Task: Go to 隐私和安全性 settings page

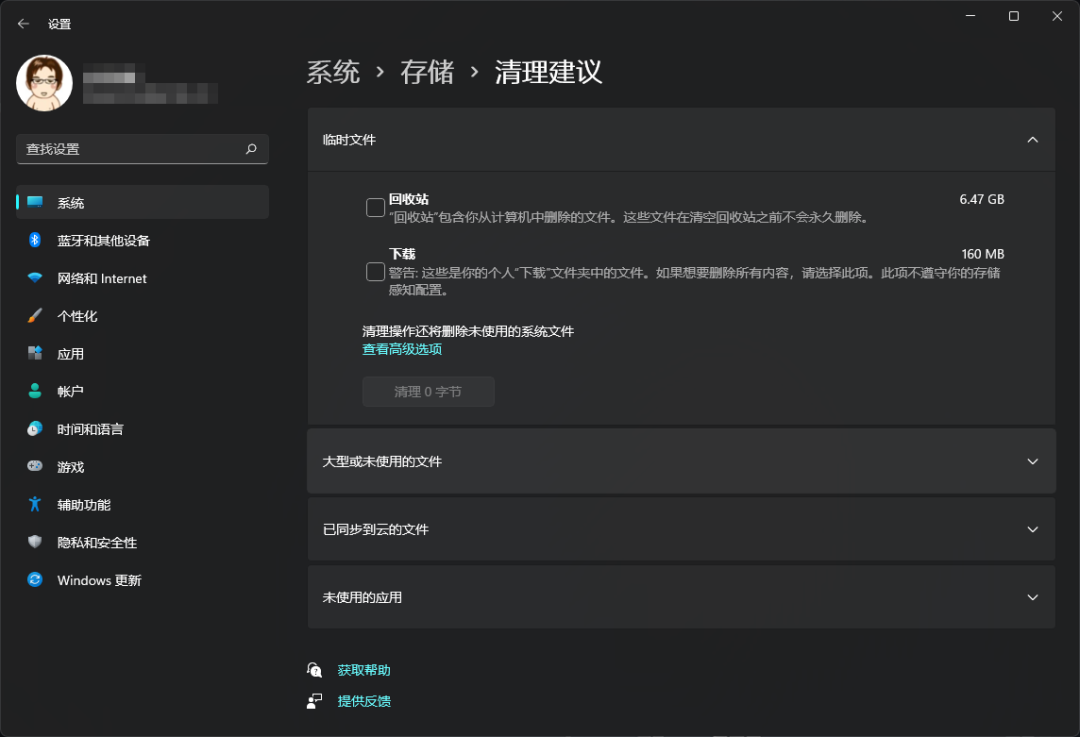Action: (97, 543)
